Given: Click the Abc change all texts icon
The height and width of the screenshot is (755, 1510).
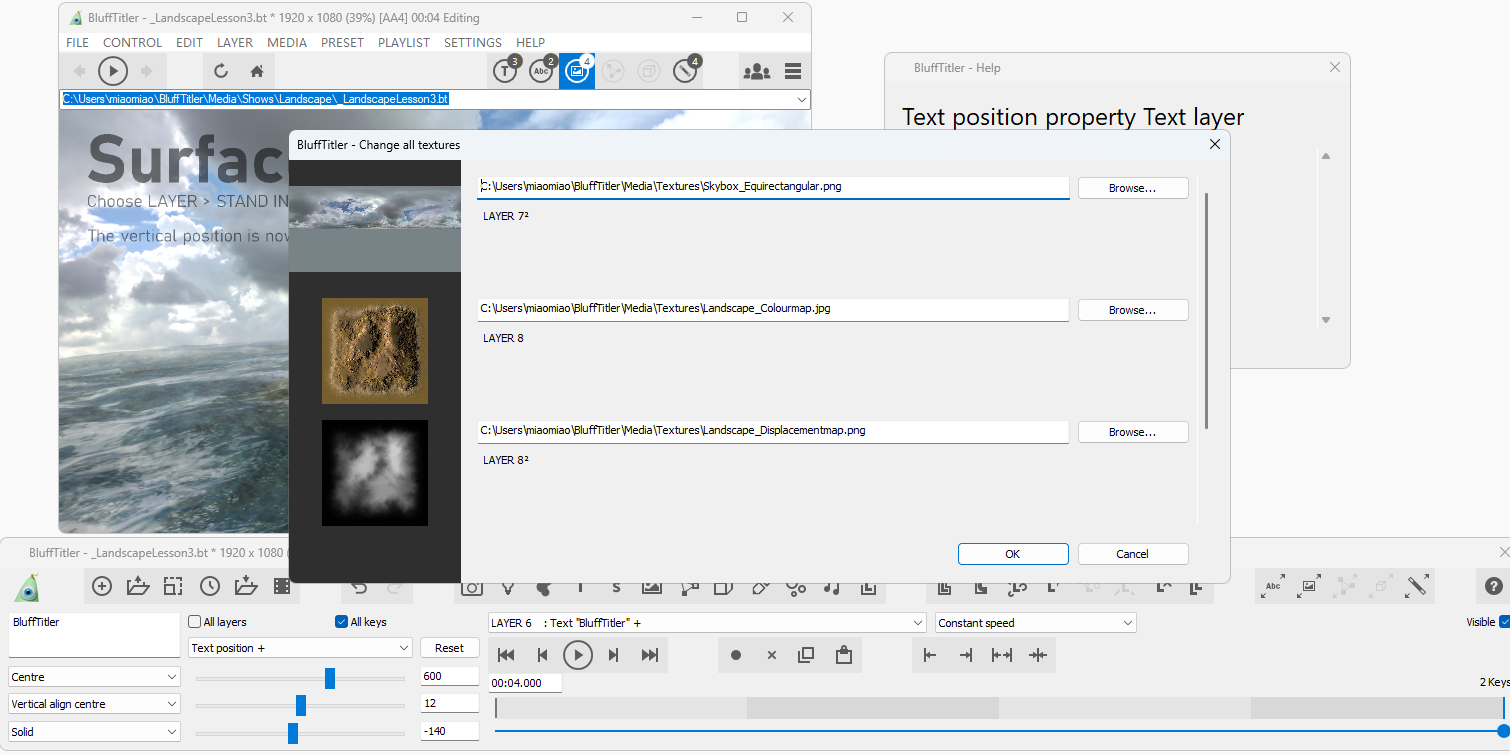Looking at the screenshot, I should pyautogui.click(x=541, y=71).
